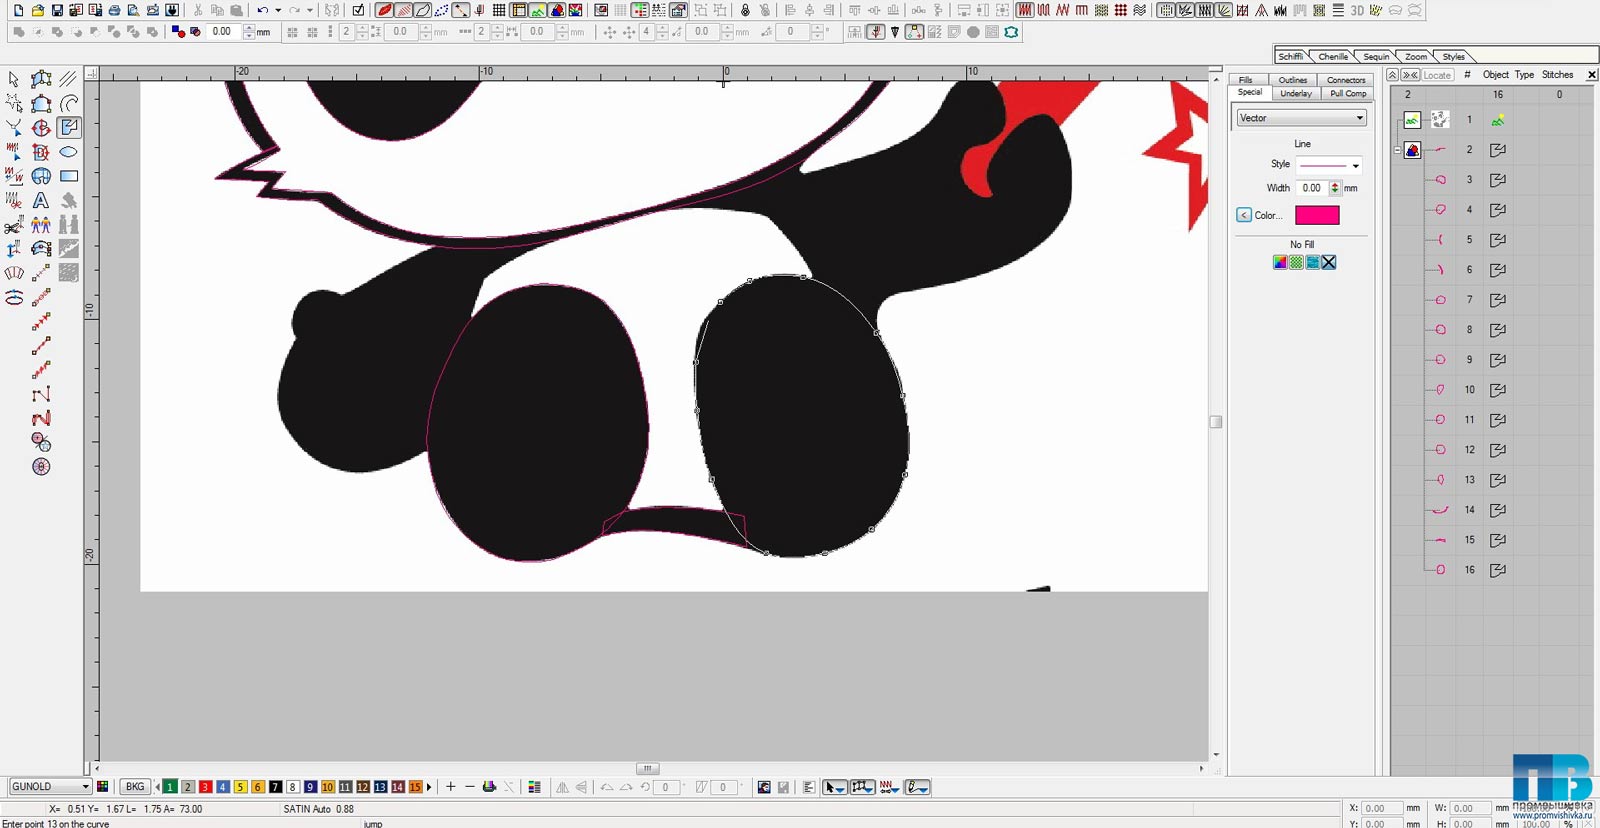Toggle the grid display
Image resolution: width=1600 pixels, height=828 pixels.
499,10
